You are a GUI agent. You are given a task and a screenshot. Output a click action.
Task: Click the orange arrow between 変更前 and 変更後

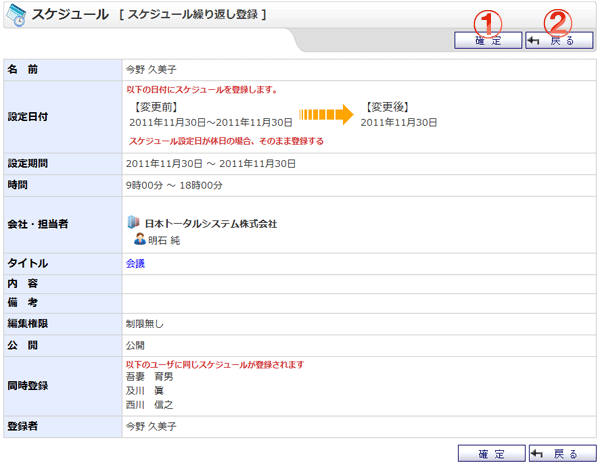(327, 114)
